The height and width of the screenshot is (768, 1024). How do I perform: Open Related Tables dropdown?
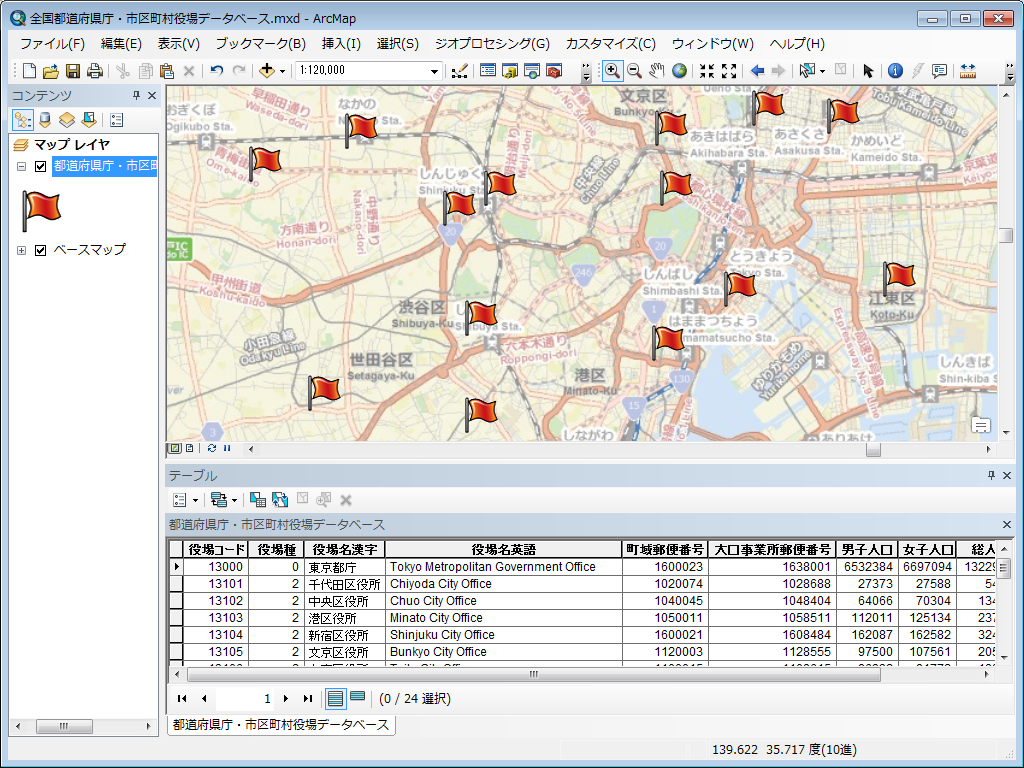224,500
